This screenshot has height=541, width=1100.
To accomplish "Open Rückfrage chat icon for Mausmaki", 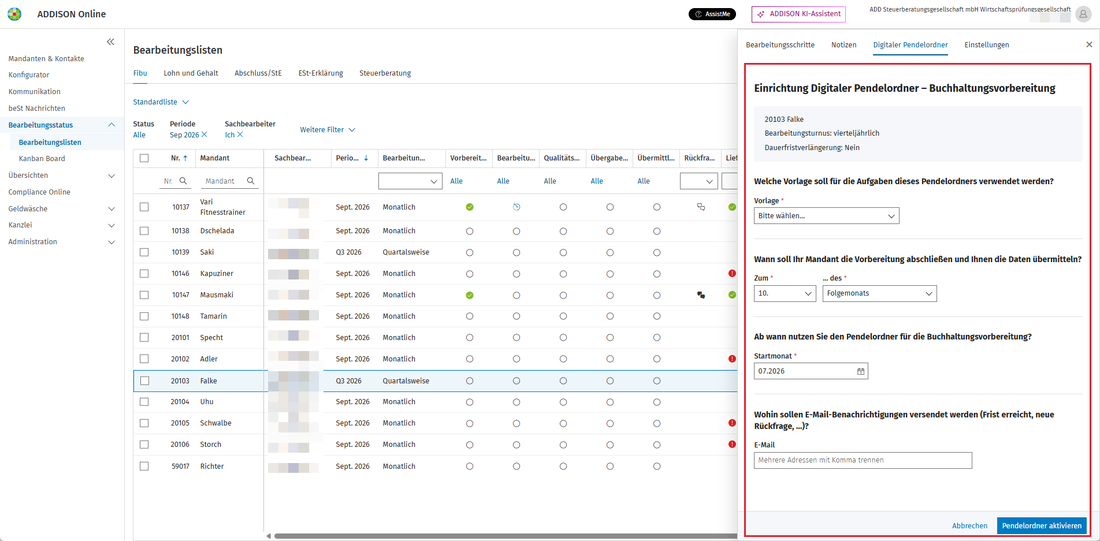I will point(700,295).
